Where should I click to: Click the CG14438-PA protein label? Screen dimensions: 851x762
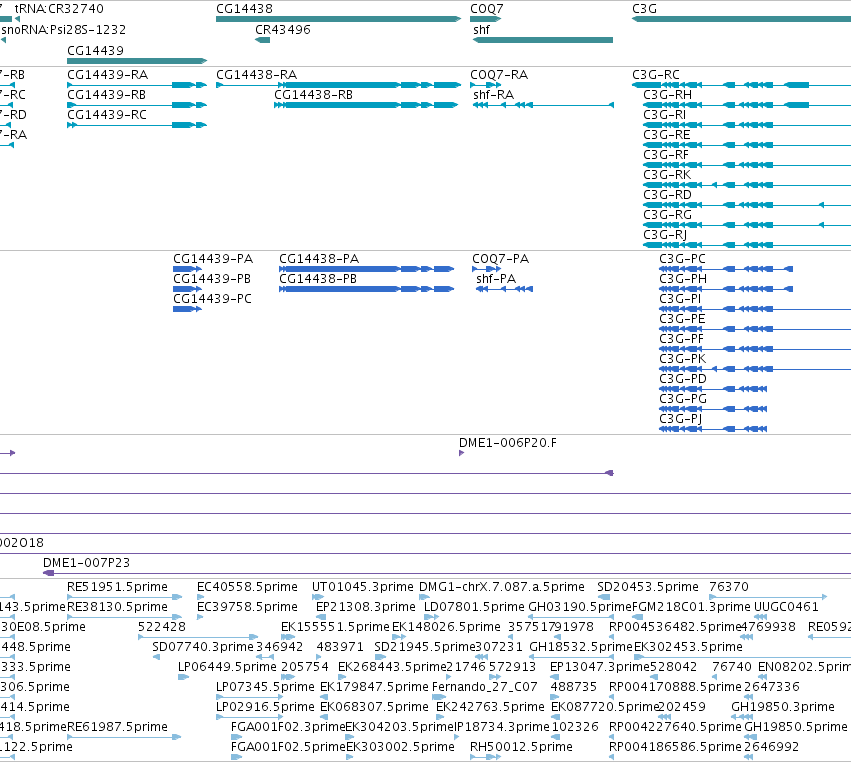point(319,258)
